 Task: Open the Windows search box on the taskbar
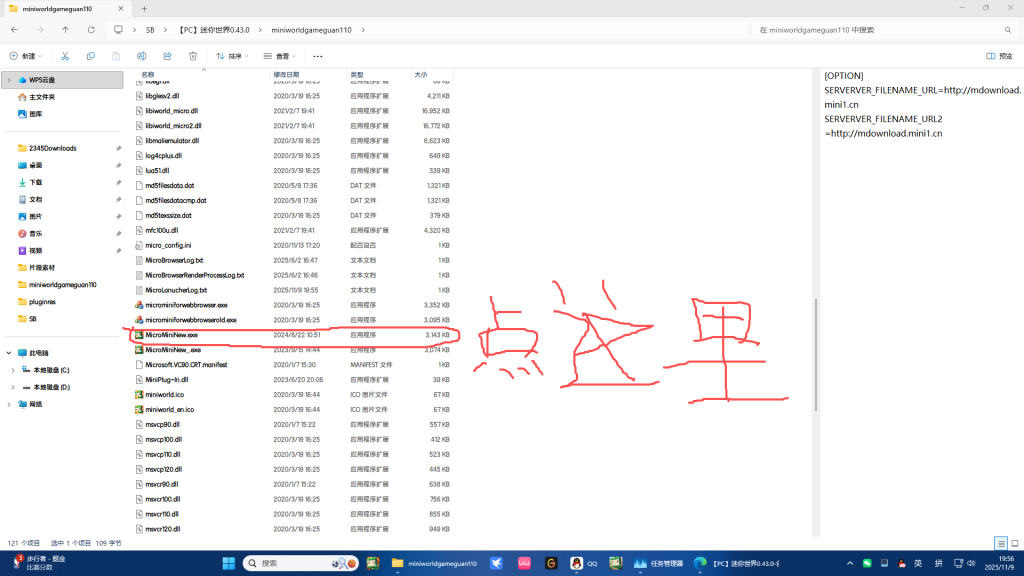pyautogui.click(x=290, y=563)
